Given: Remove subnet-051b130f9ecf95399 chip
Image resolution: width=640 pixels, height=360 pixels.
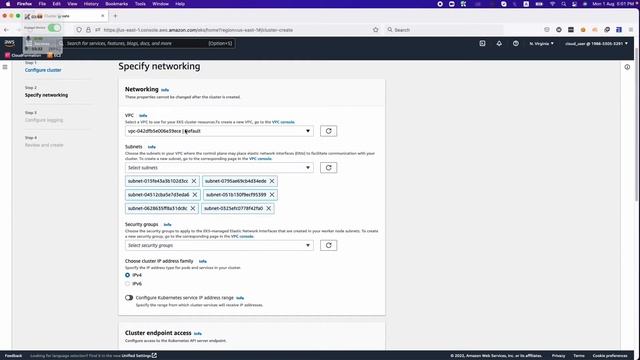Looking at the screenshot, I should pyautogui.click(x=272, y=195).
